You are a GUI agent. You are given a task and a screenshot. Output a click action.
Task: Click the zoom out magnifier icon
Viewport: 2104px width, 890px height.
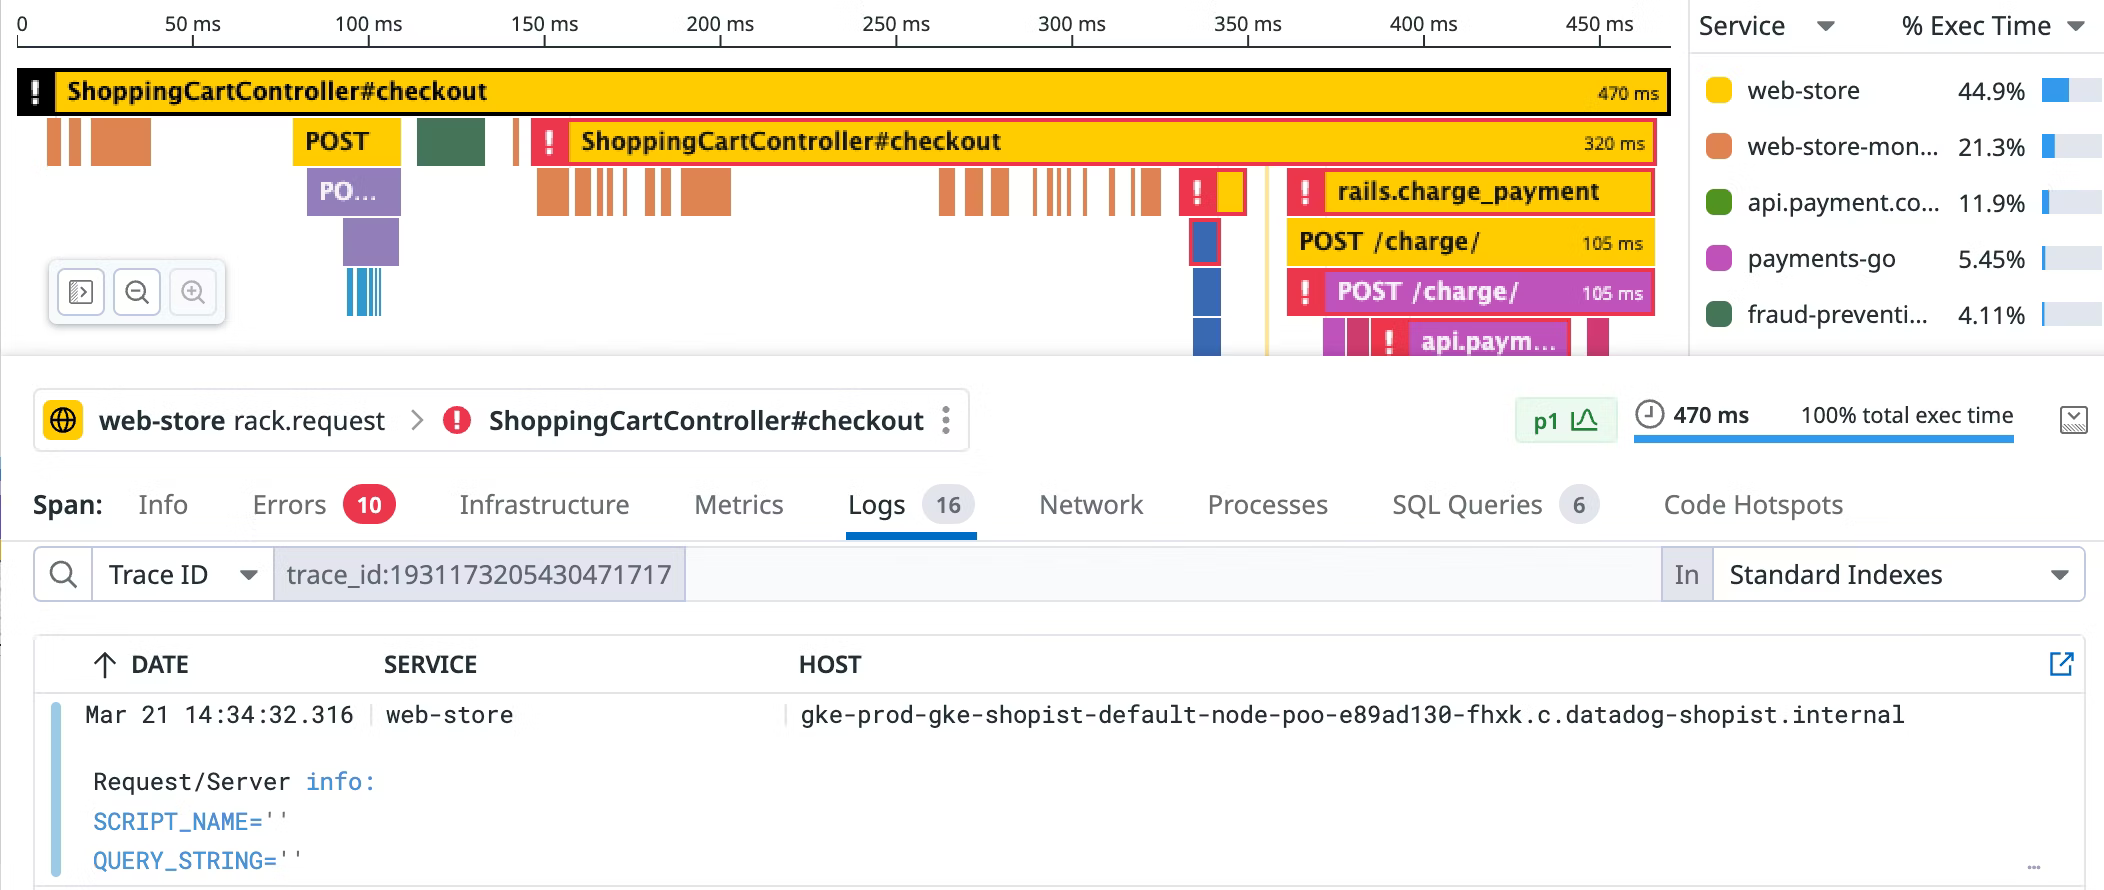click(x=137, y=292)
